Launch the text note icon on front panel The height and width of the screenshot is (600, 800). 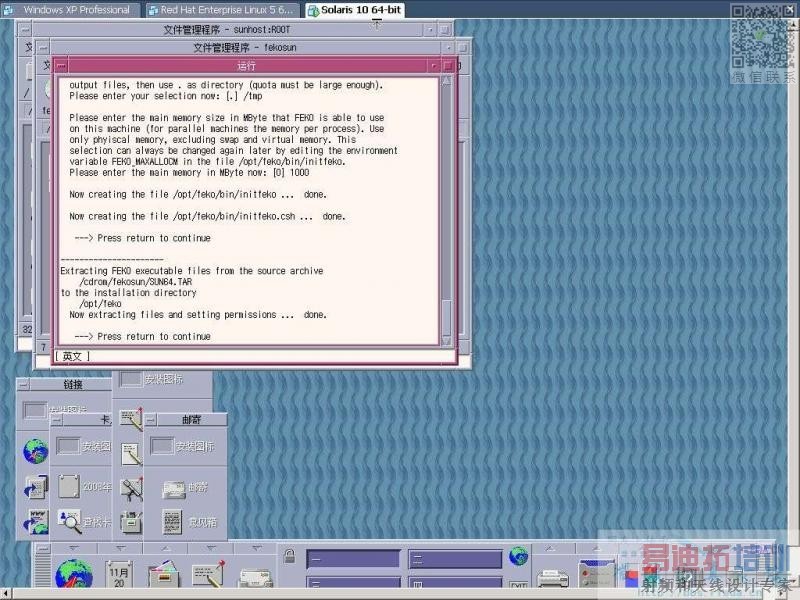(x=208, y=574)
